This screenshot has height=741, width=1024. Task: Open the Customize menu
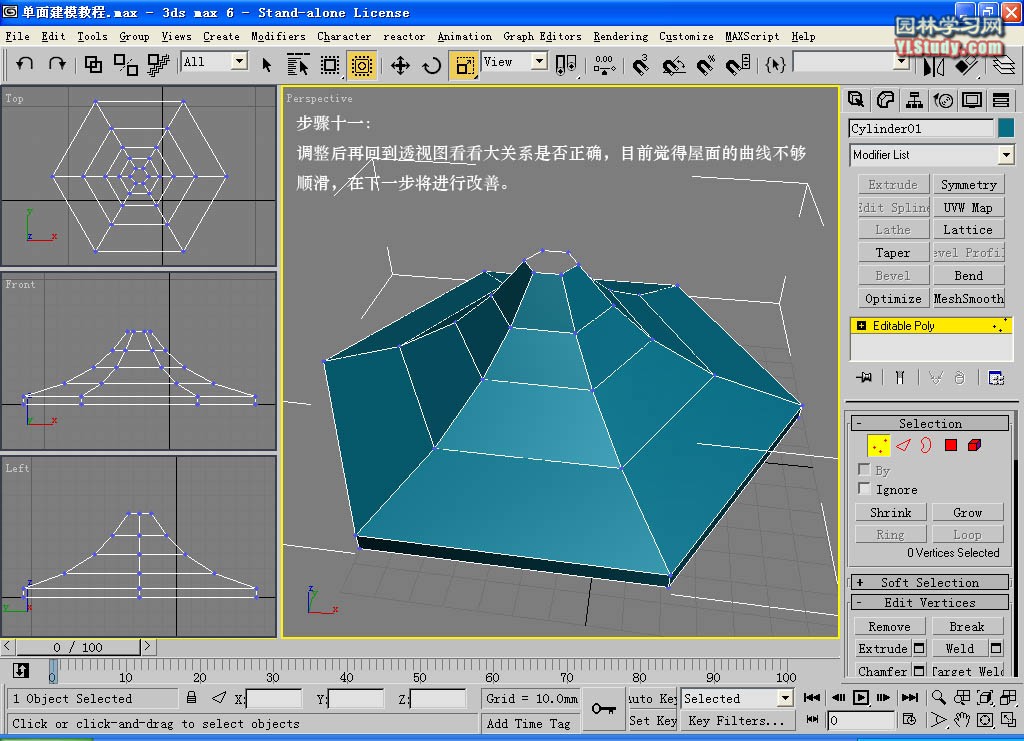click(x=686, y=37)
